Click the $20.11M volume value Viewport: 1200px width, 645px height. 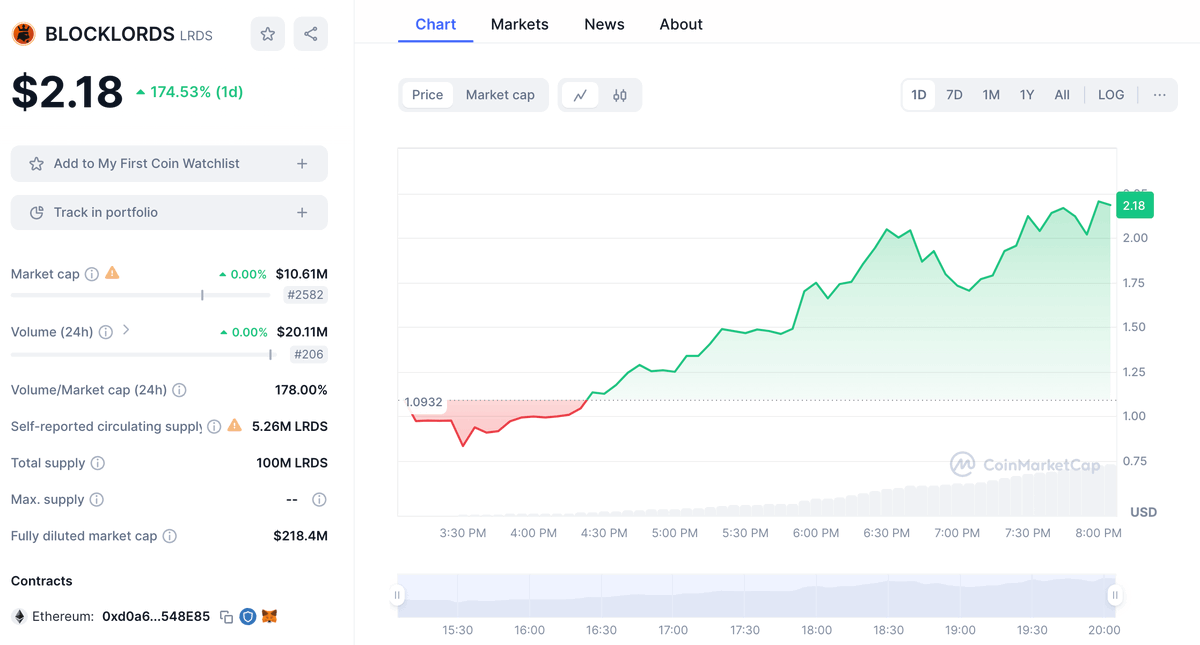pos(302,332)
